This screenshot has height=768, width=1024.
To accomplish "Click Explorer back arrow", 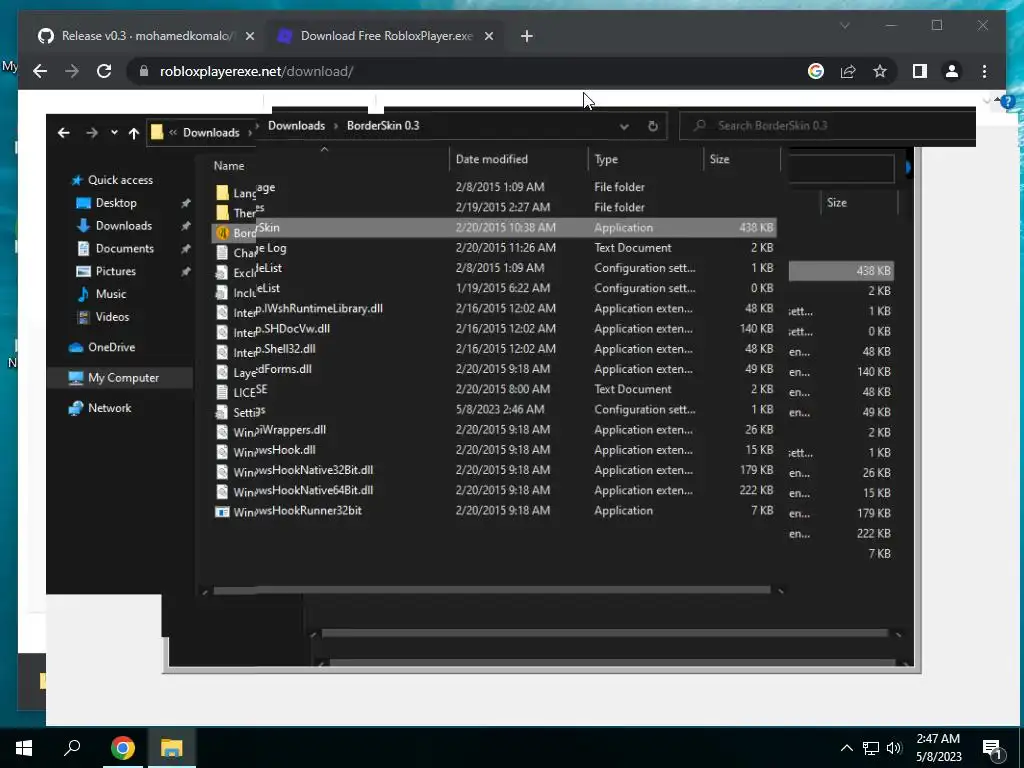I will pyautogui.click(x=63, y=133).
